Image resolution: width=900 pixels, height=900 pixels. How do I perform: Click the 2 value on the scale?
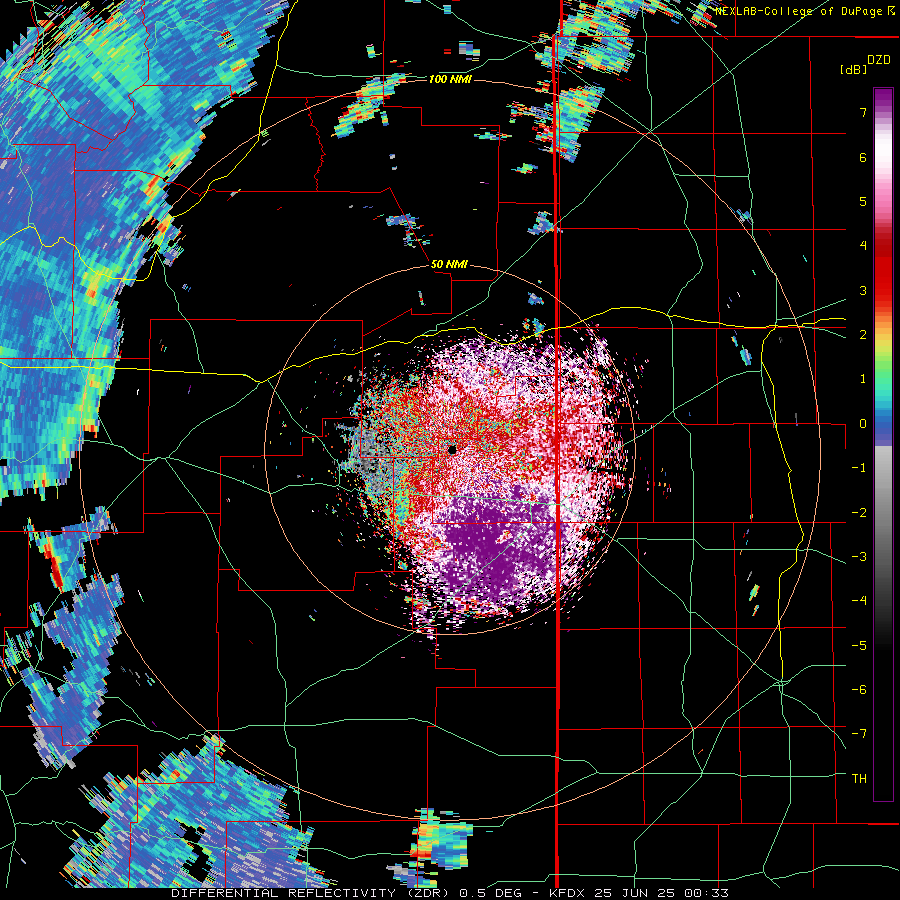coord(863,335)
